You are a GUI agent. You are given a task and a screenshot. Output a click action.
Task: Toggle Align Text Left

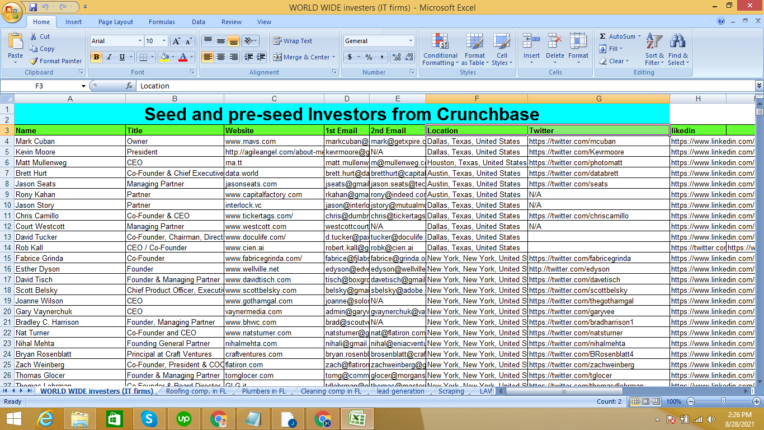pos(208,57)
